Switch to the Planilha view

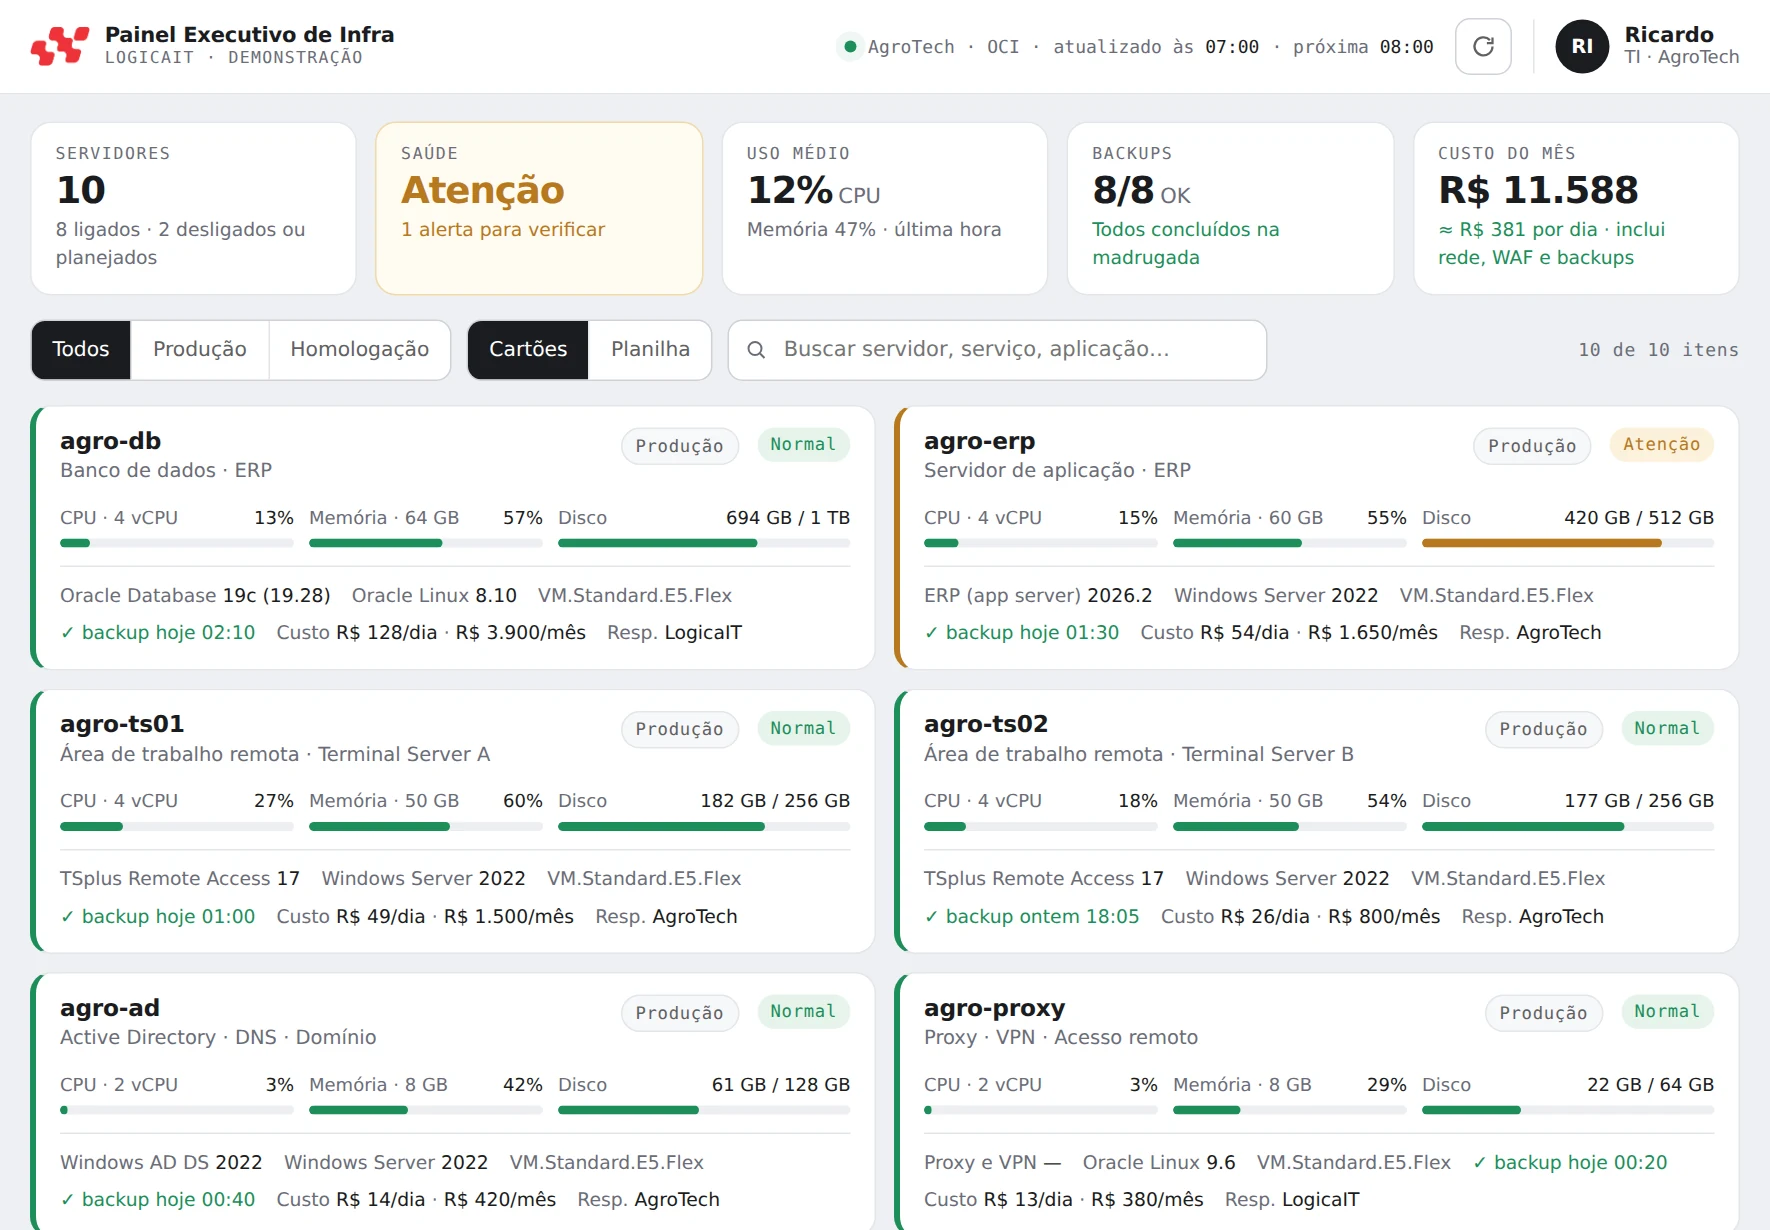tap(650, 349)
